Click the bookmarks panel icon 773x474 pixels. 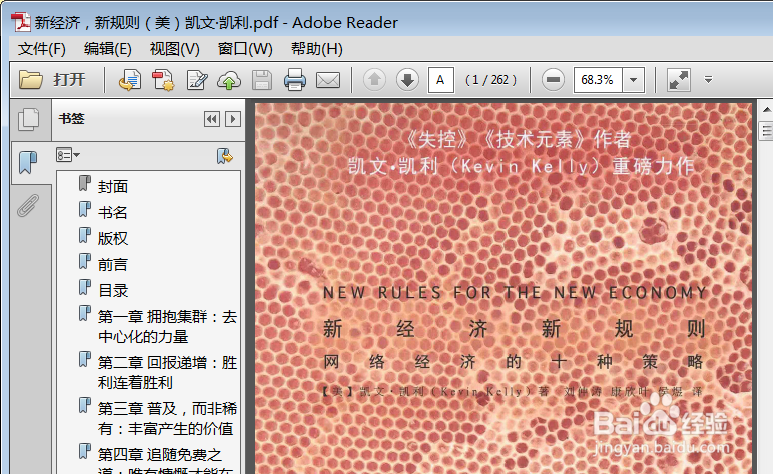(x=28, y=162)
